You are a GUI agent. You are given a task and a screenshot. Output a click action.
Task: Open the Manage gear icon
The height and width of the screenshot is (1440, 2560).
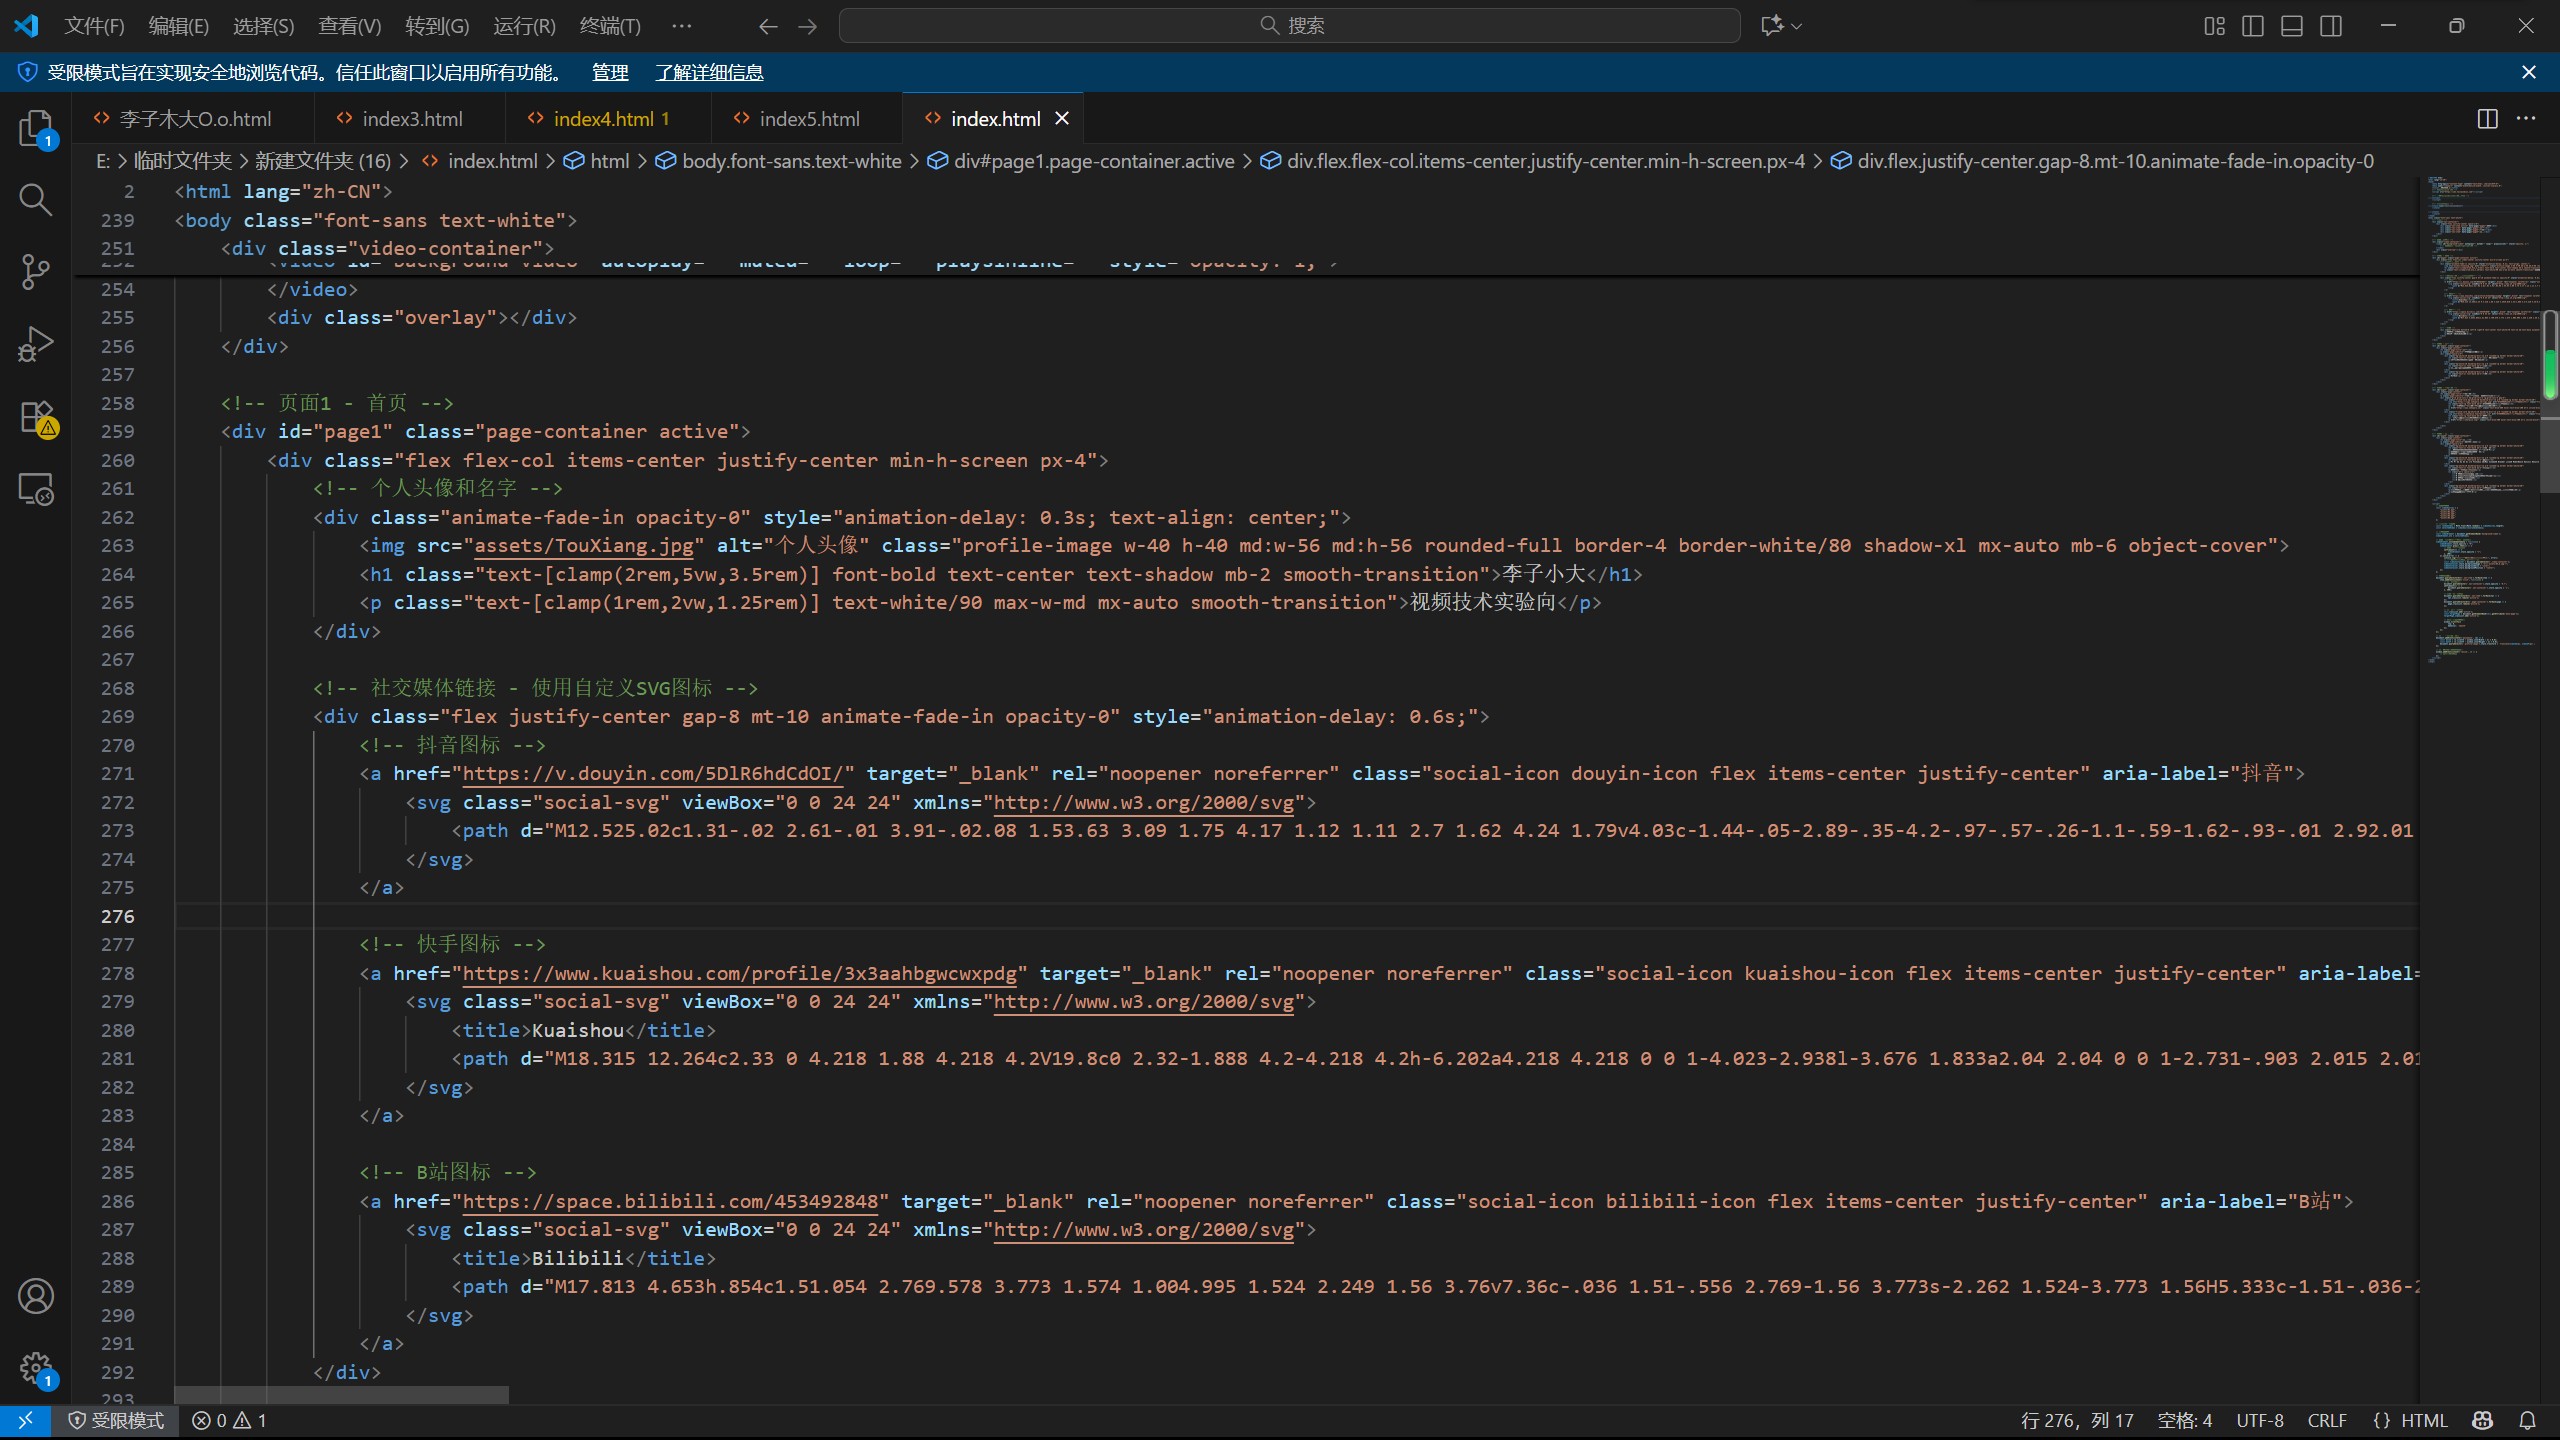point(36,1368)
